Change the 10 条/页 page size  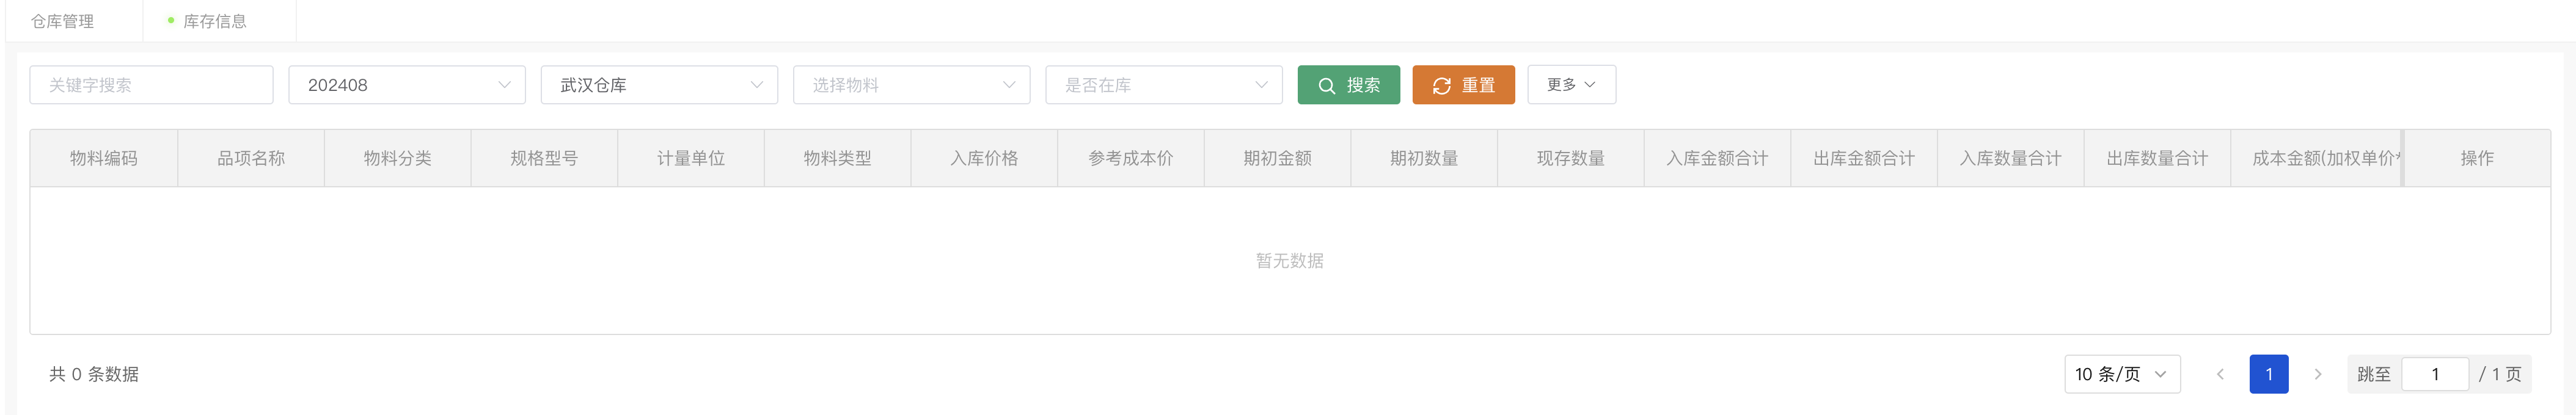2121,374
